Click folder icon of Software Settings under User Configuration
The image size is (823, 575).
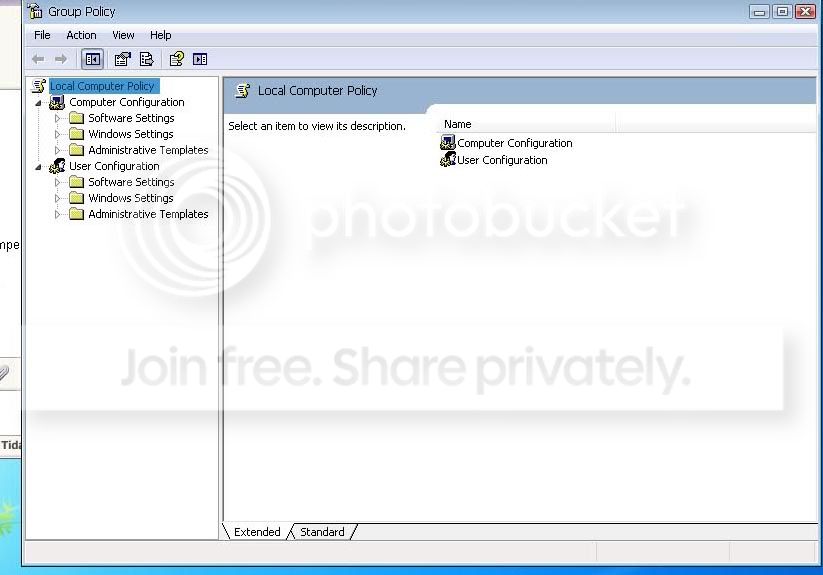tap(77, 182)
